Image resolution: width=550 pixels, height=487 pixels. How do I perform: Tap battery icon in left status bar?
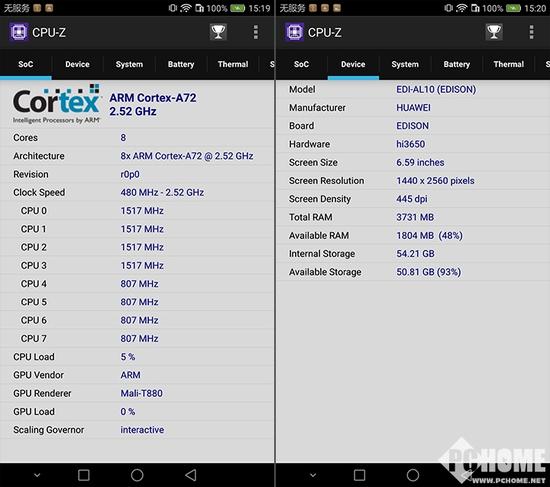pos(237,8)
